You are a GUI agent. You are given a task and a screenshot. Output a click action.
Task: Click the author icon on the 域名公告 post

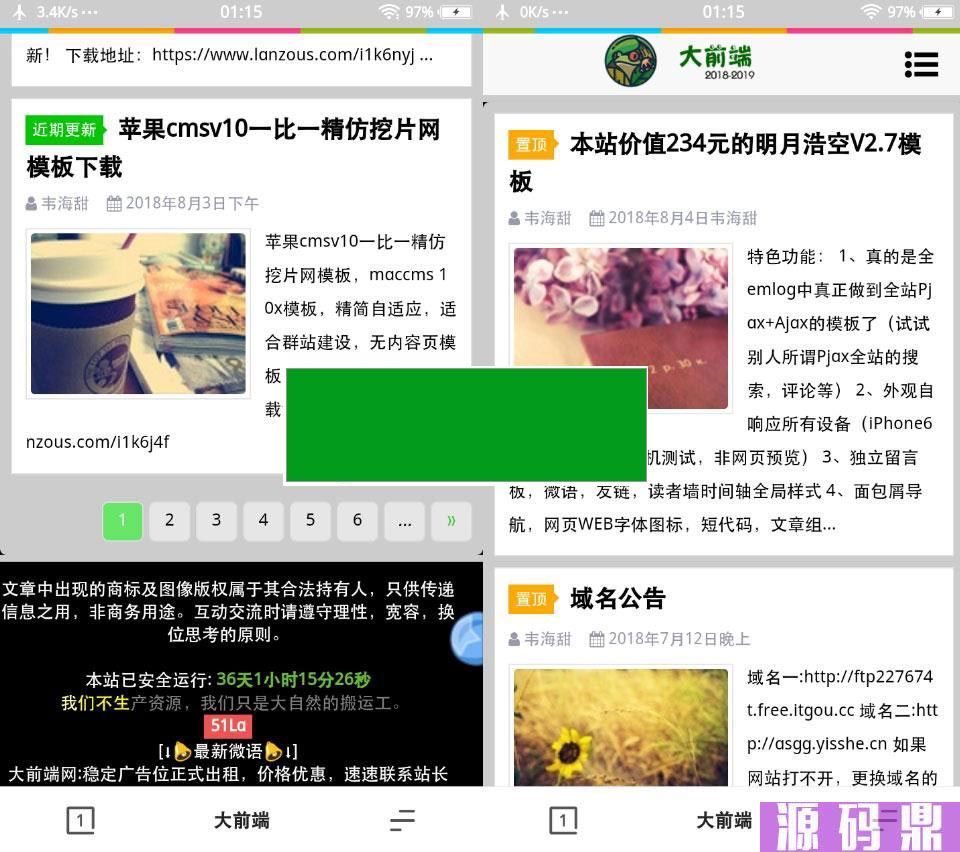(x=514, y=639)
